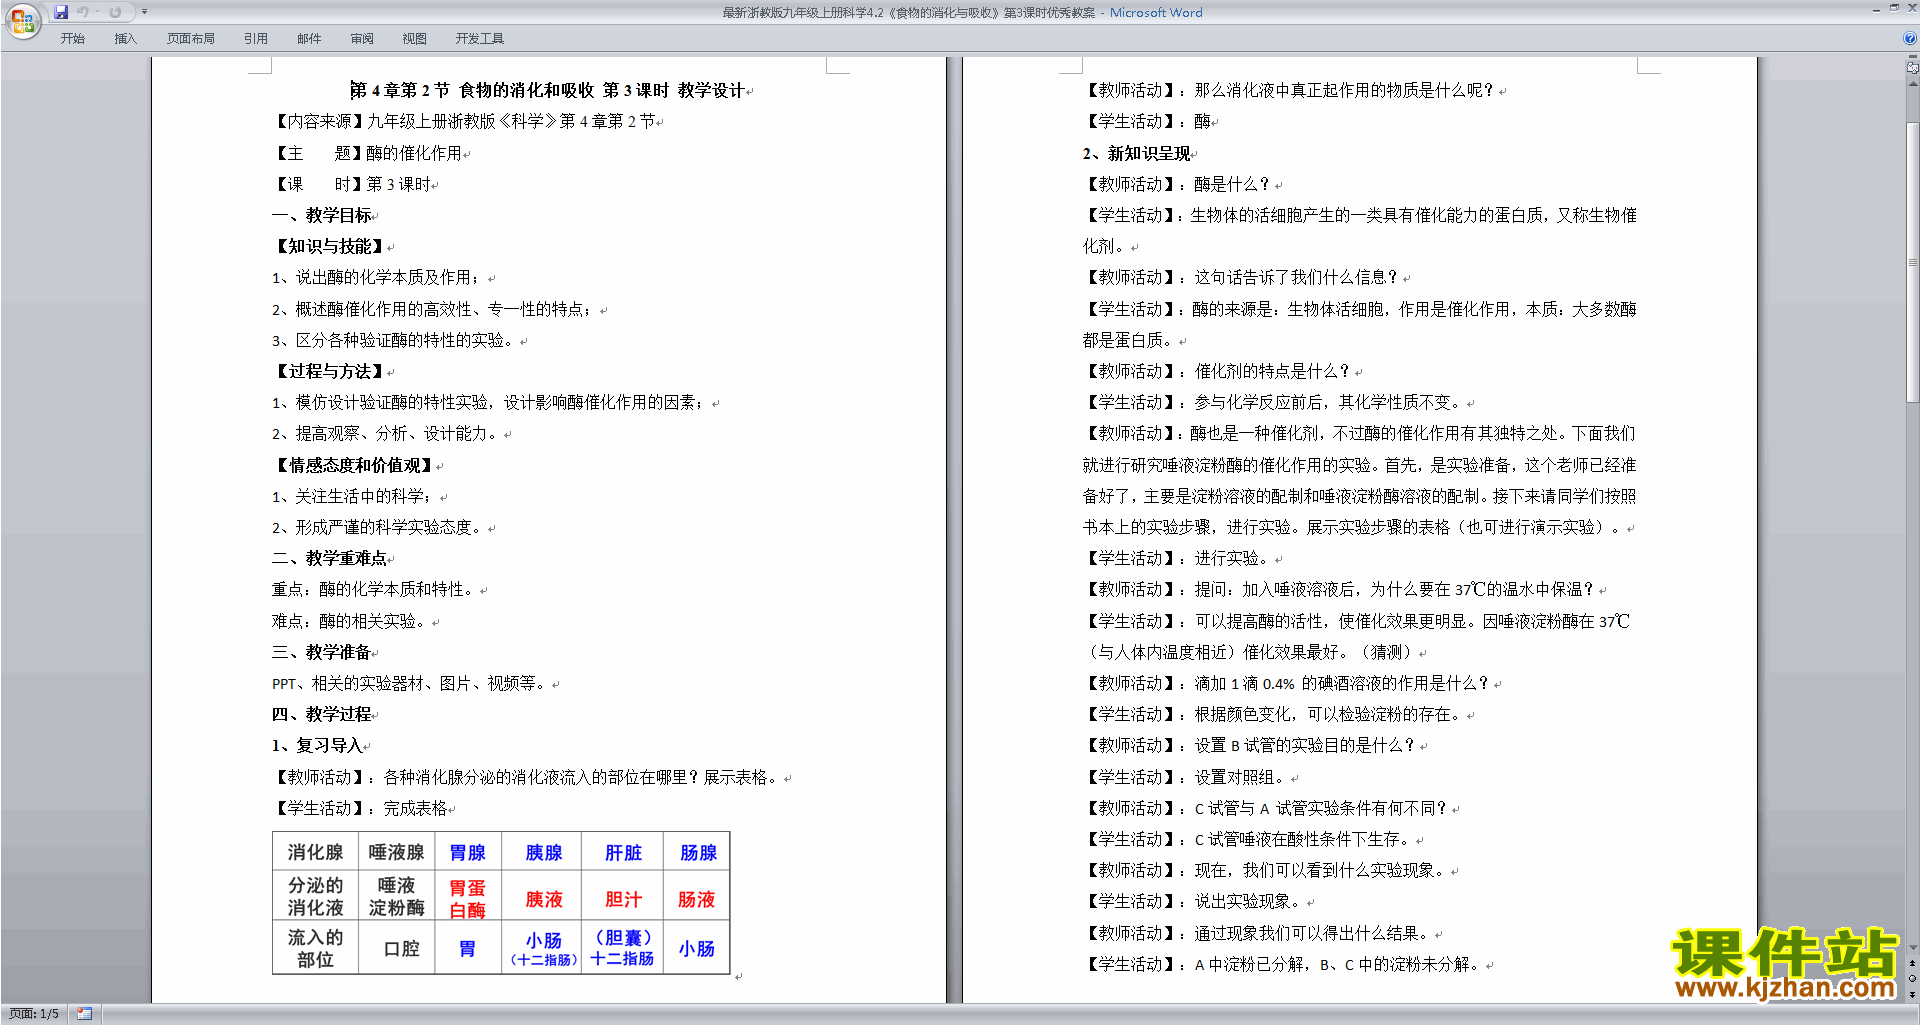Click the vertical scrollbar up arrow
1920x1025 pixels.
[x=1912, y=84]
